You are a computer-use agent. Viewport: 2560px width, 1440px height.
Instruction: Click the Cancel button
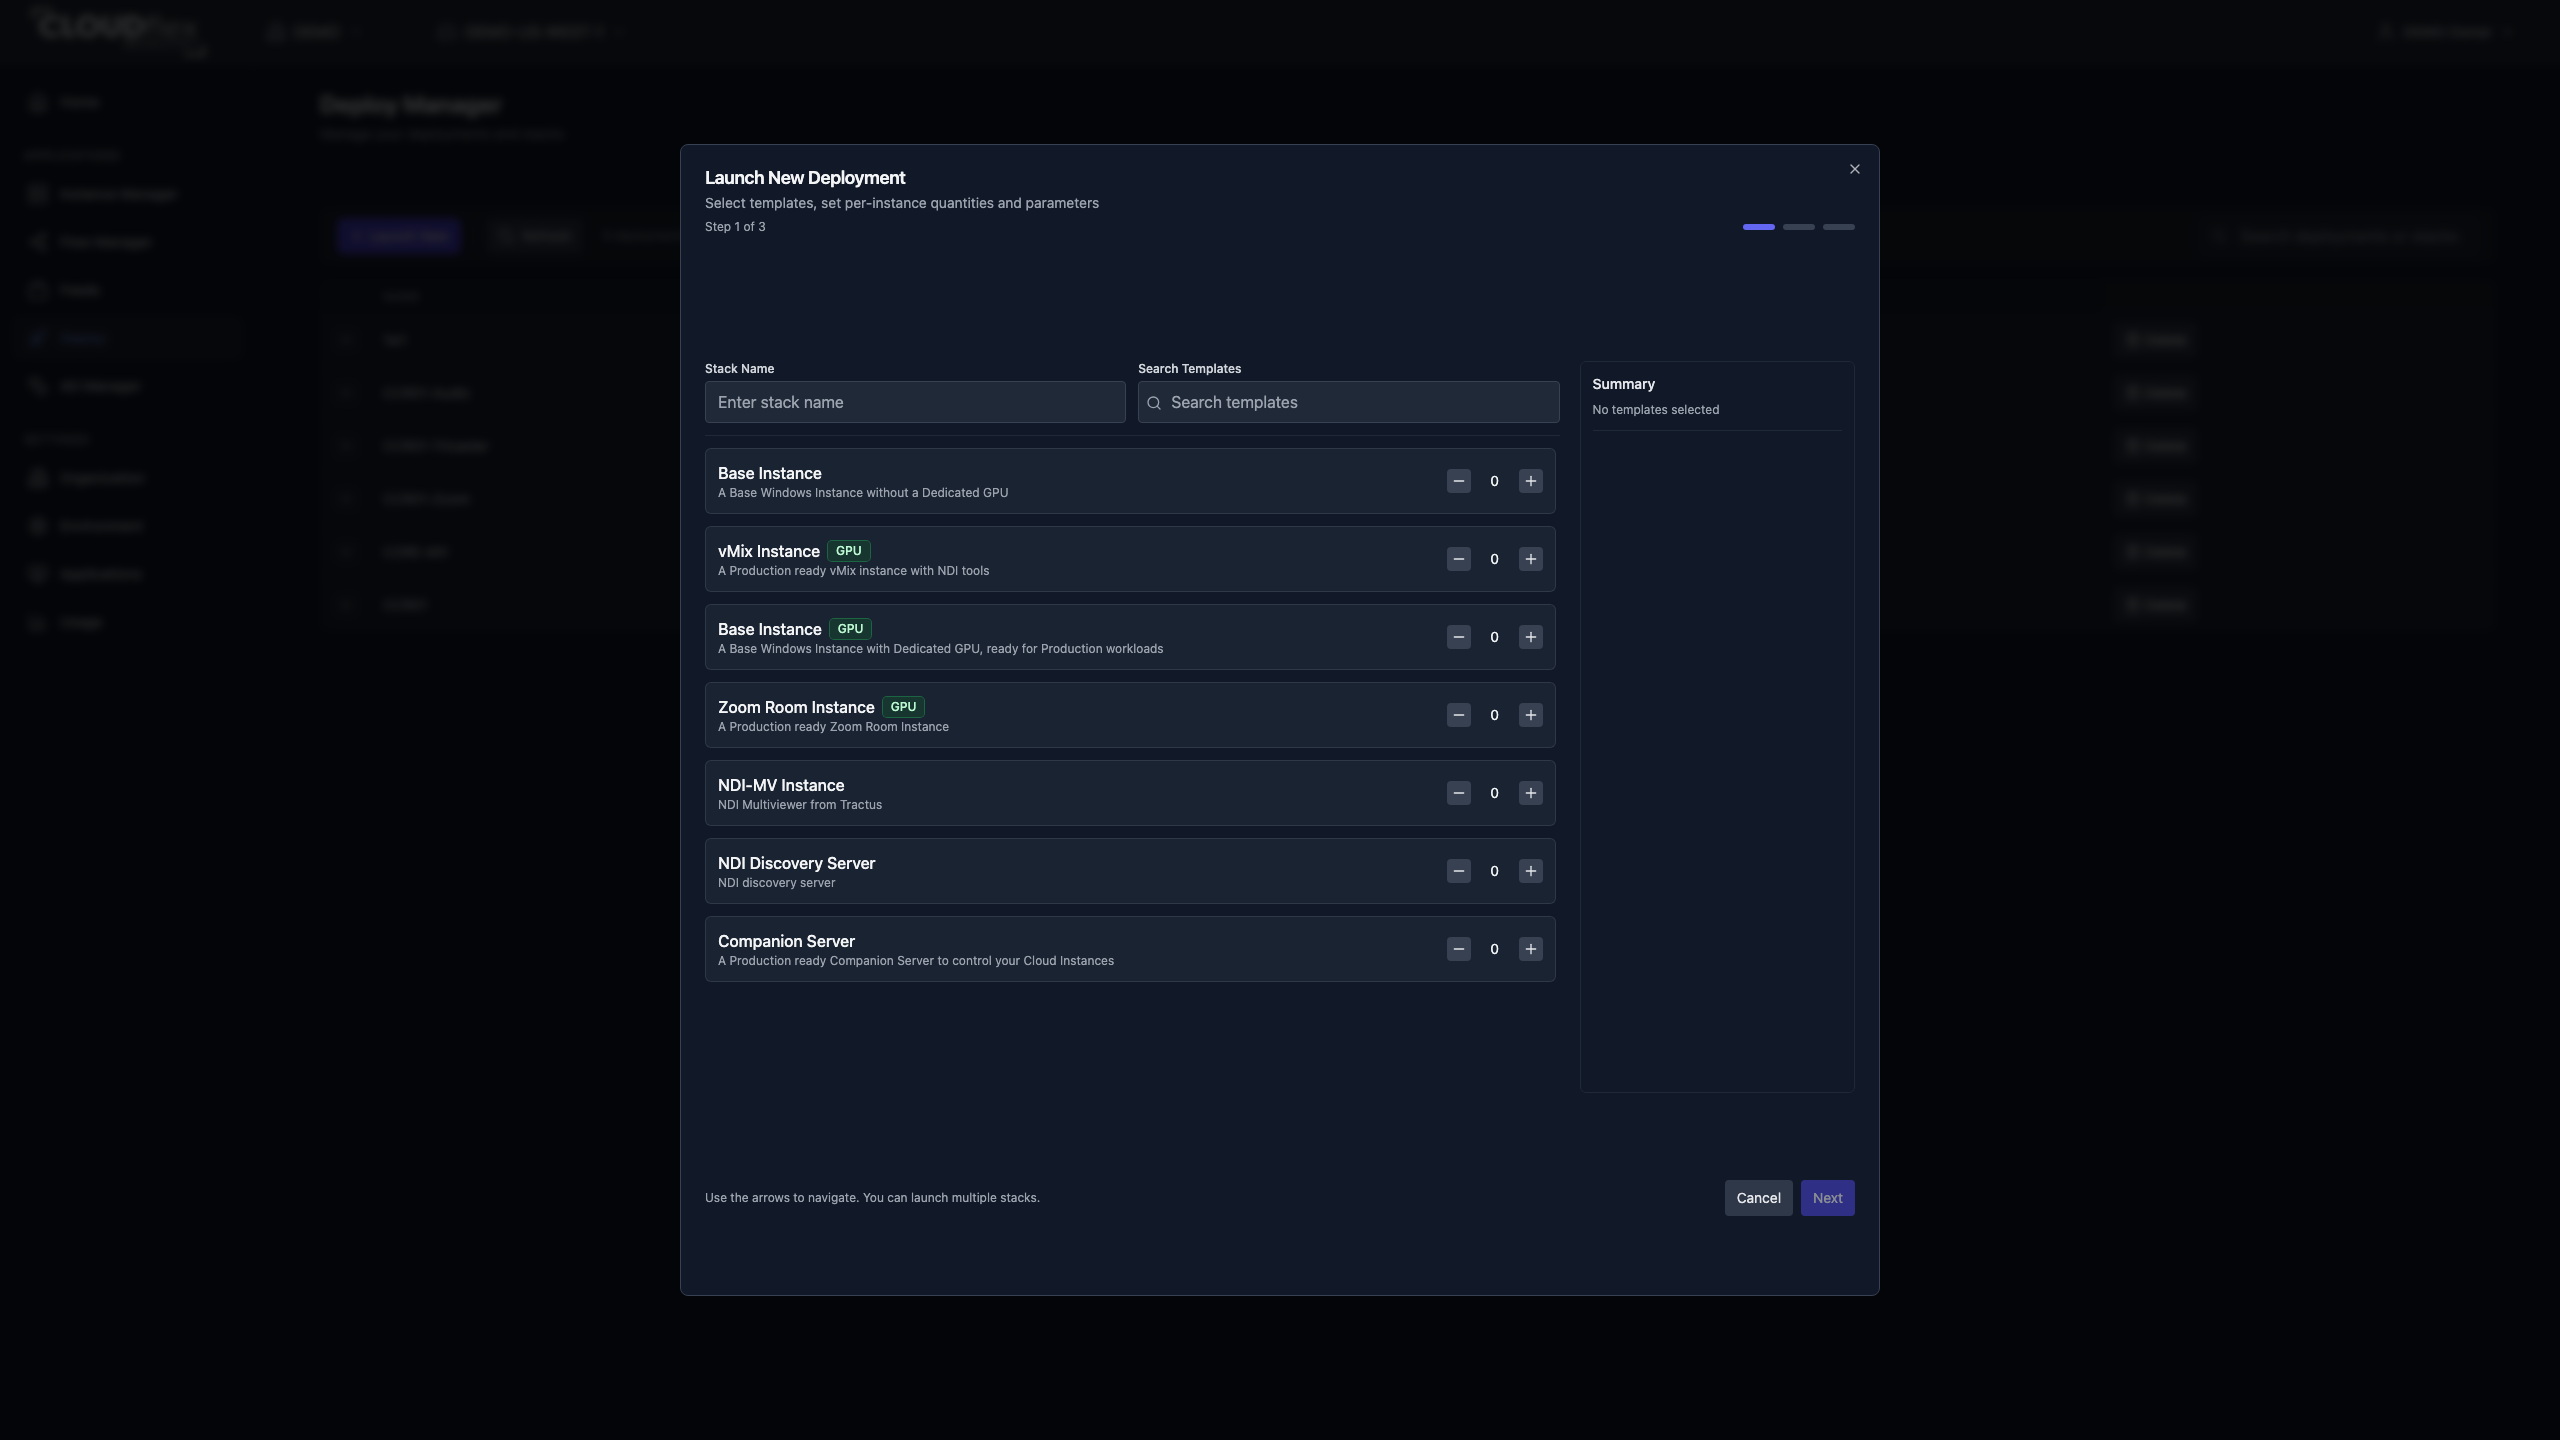(x=1758, y=1198)
